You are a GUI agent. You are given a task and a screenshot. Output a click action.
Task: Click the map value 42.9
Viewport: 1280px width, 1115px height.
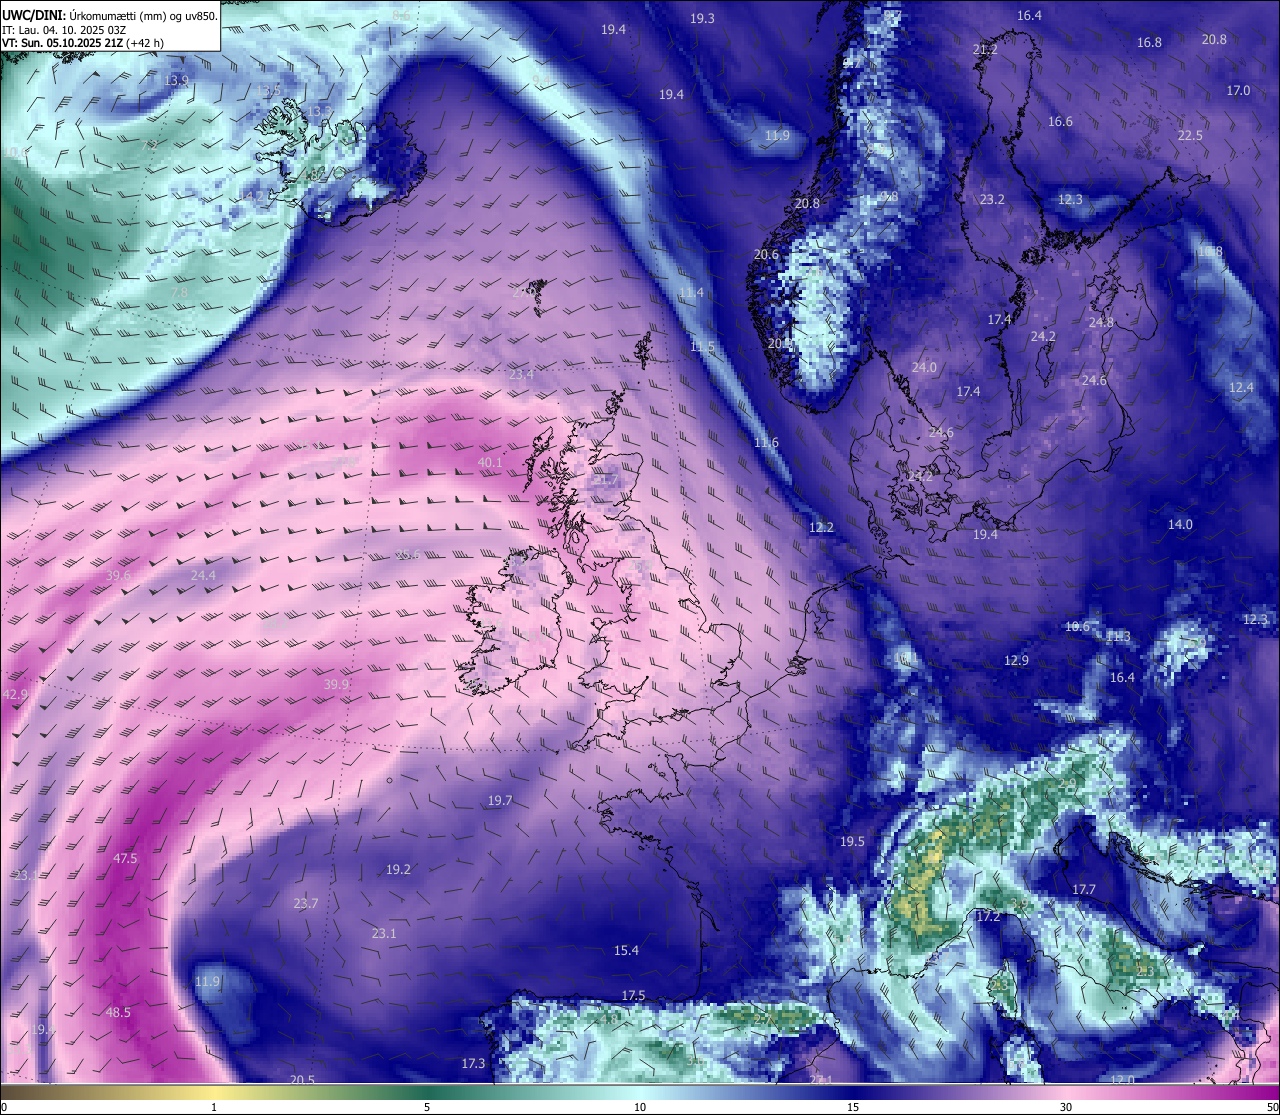(x=16, y=694)
